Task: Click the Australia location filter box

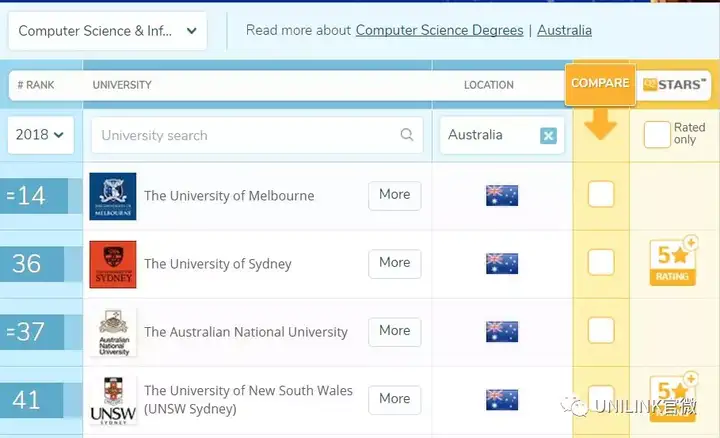Action: (502, 135)
